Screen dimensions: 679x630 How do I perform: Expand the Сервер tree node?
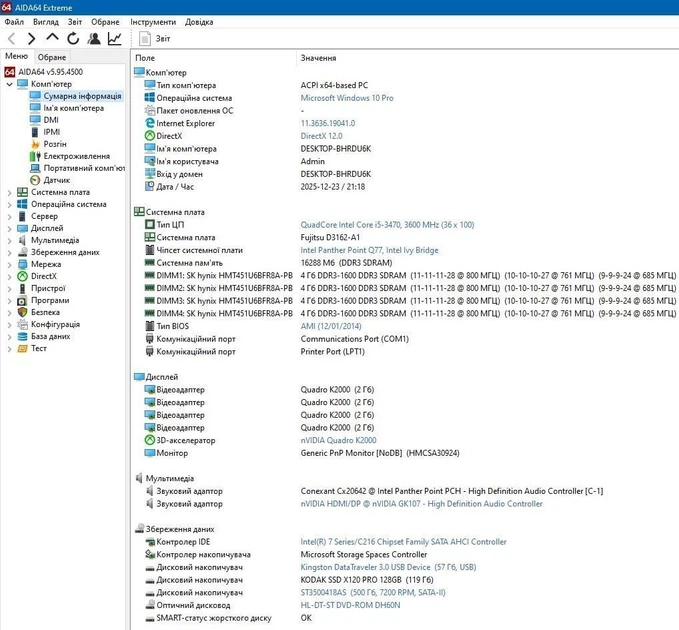pyautogui.click(x=10, y=216)
